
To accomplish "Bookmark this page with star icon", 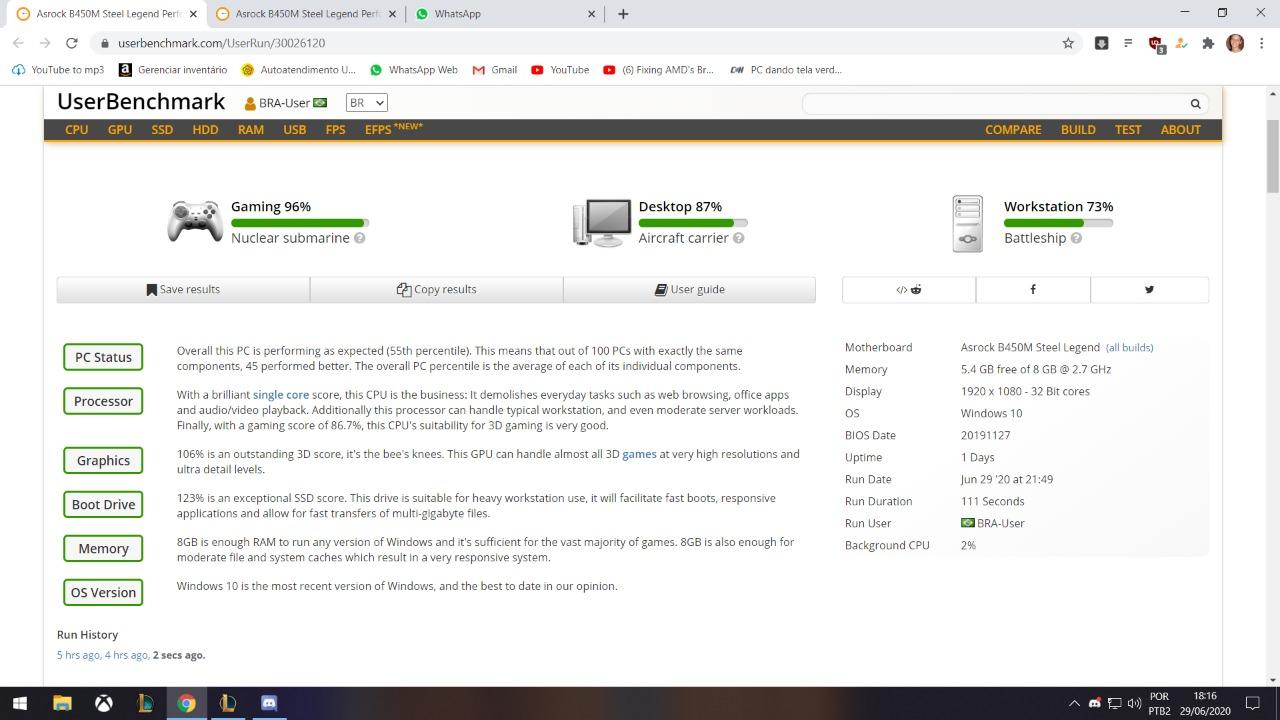I will coord(1068,43).
